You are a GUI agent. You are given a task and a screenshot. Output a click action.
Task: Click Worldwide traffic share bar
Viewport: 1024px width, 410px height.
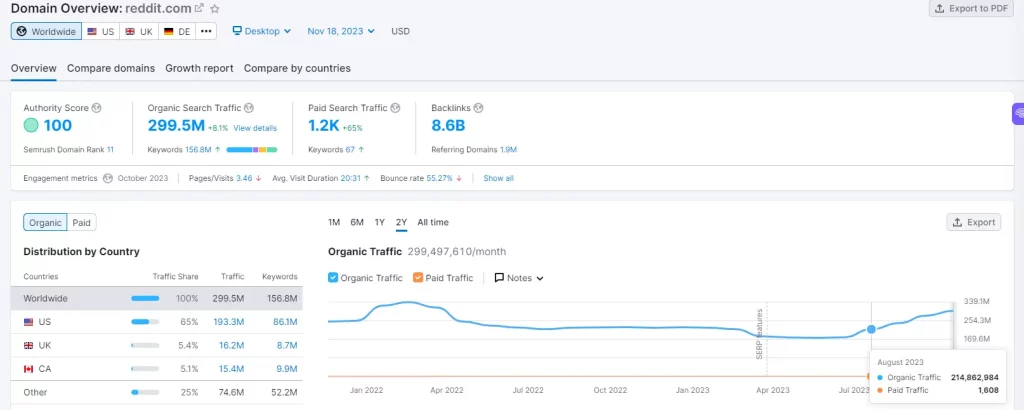point(145,298)
